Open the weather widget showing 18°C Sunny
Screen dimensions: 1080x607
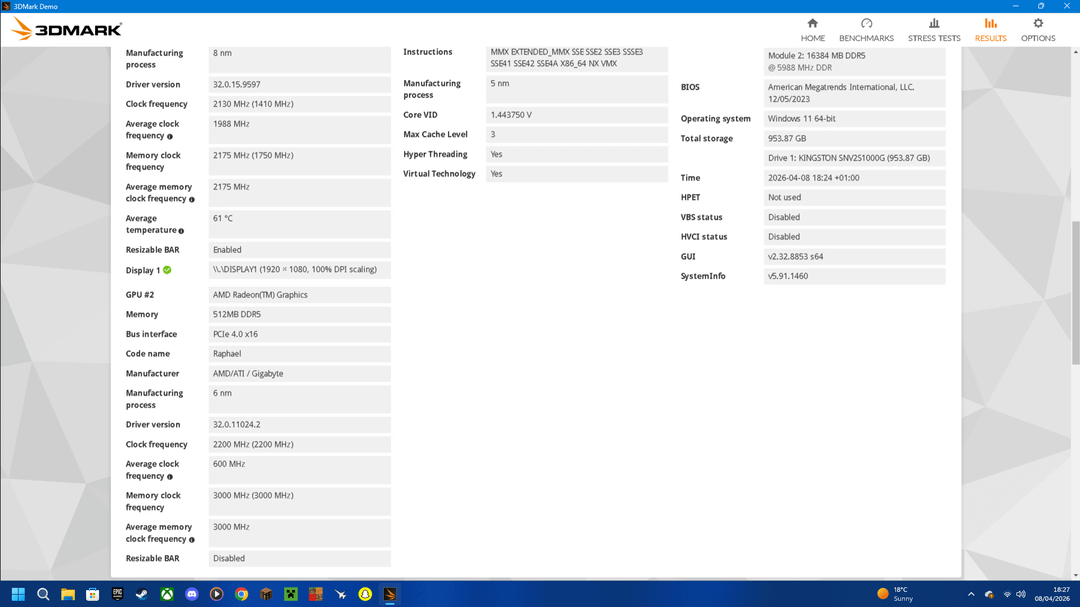tap(895, 594)
